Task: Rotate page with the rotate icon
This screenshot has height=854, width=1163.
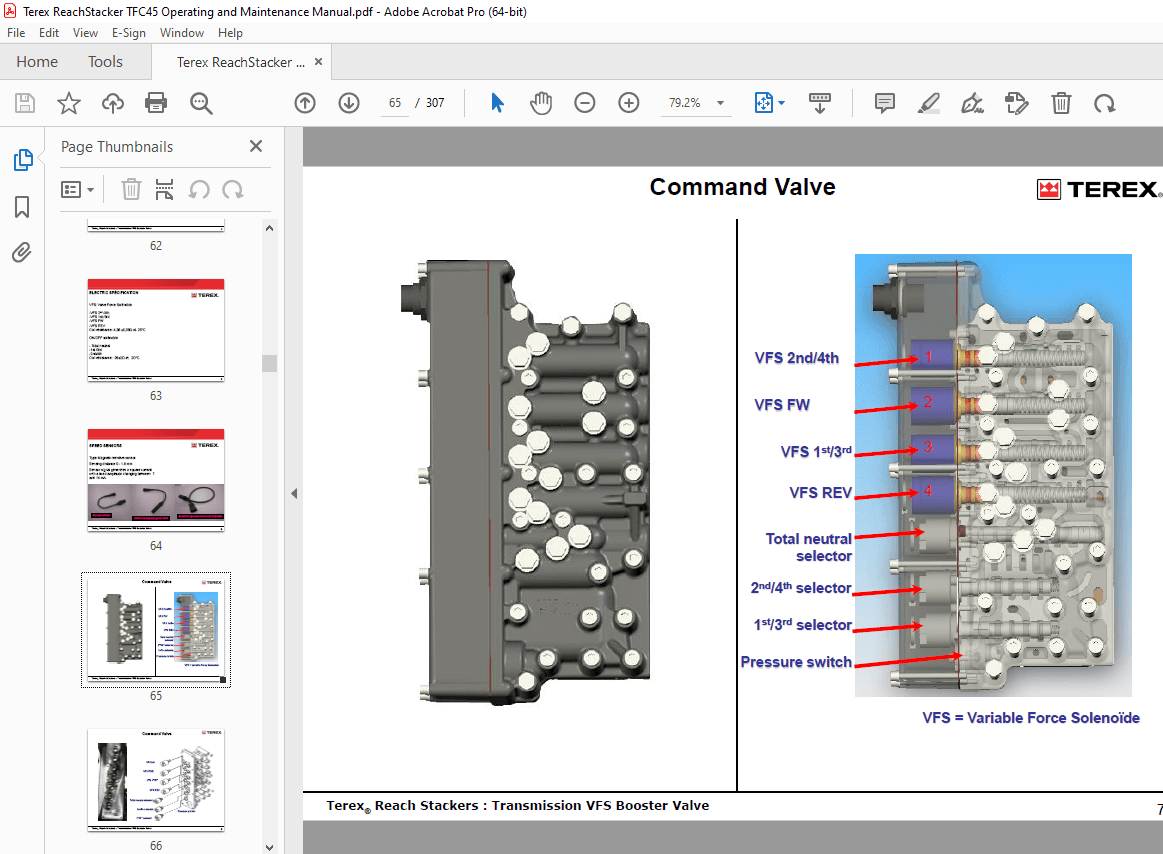Action: click(x=1104, y=103)
